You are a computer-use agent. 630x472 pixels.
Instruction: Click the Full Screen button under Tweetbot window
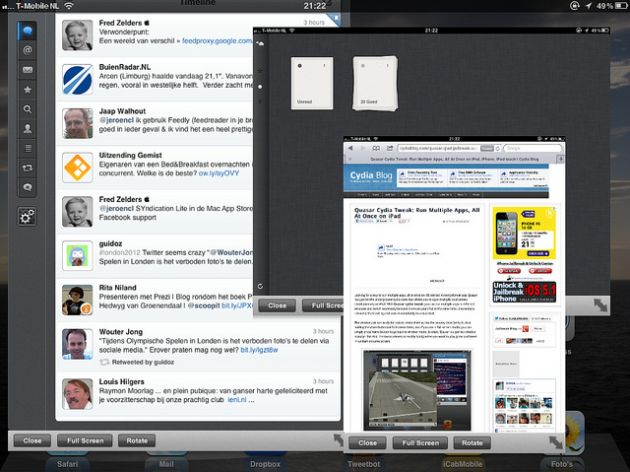coord(85,440)
